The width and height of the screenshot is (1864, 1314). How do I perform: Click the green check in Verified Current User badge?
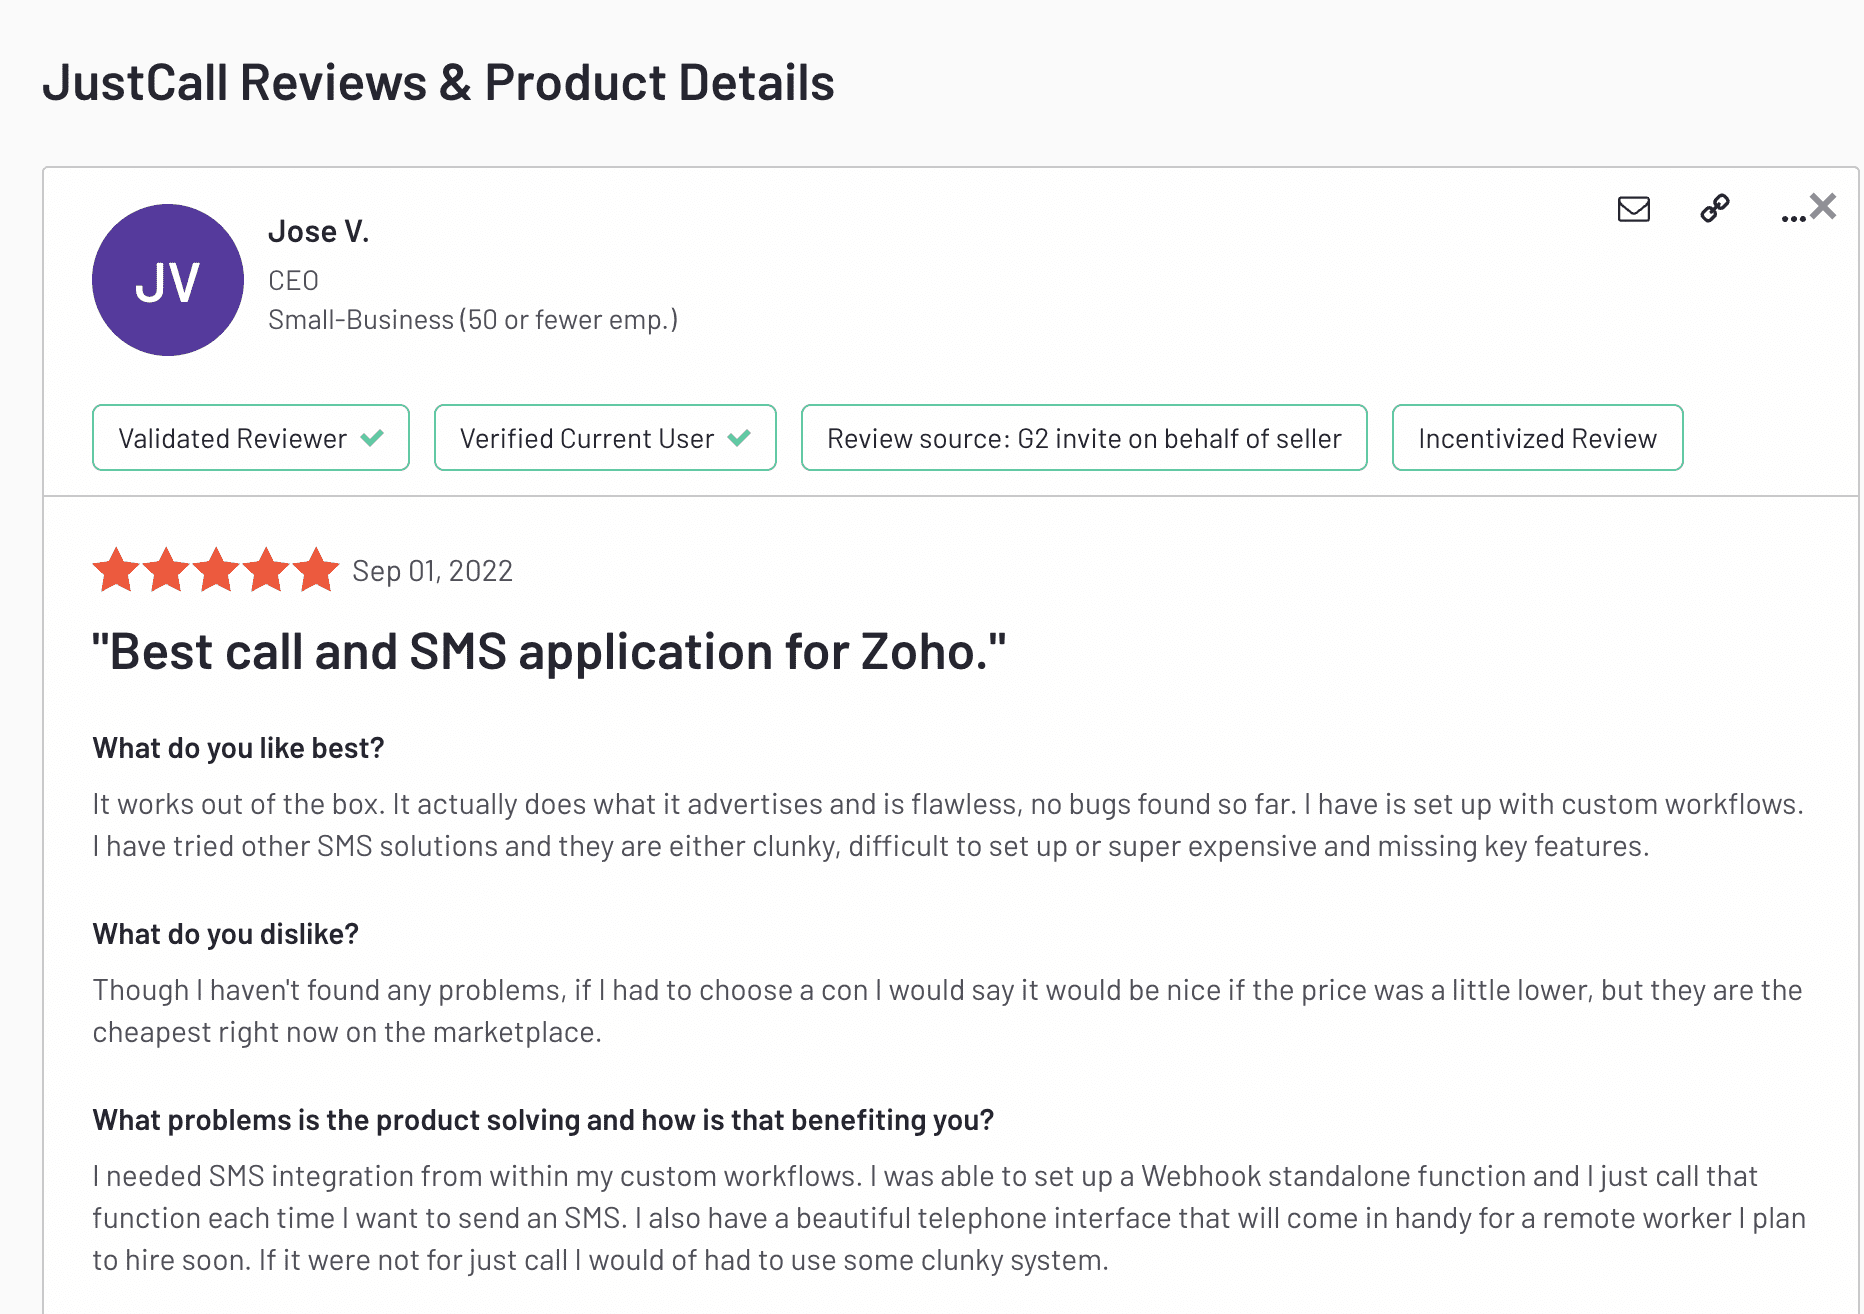(x=739, y=438)
